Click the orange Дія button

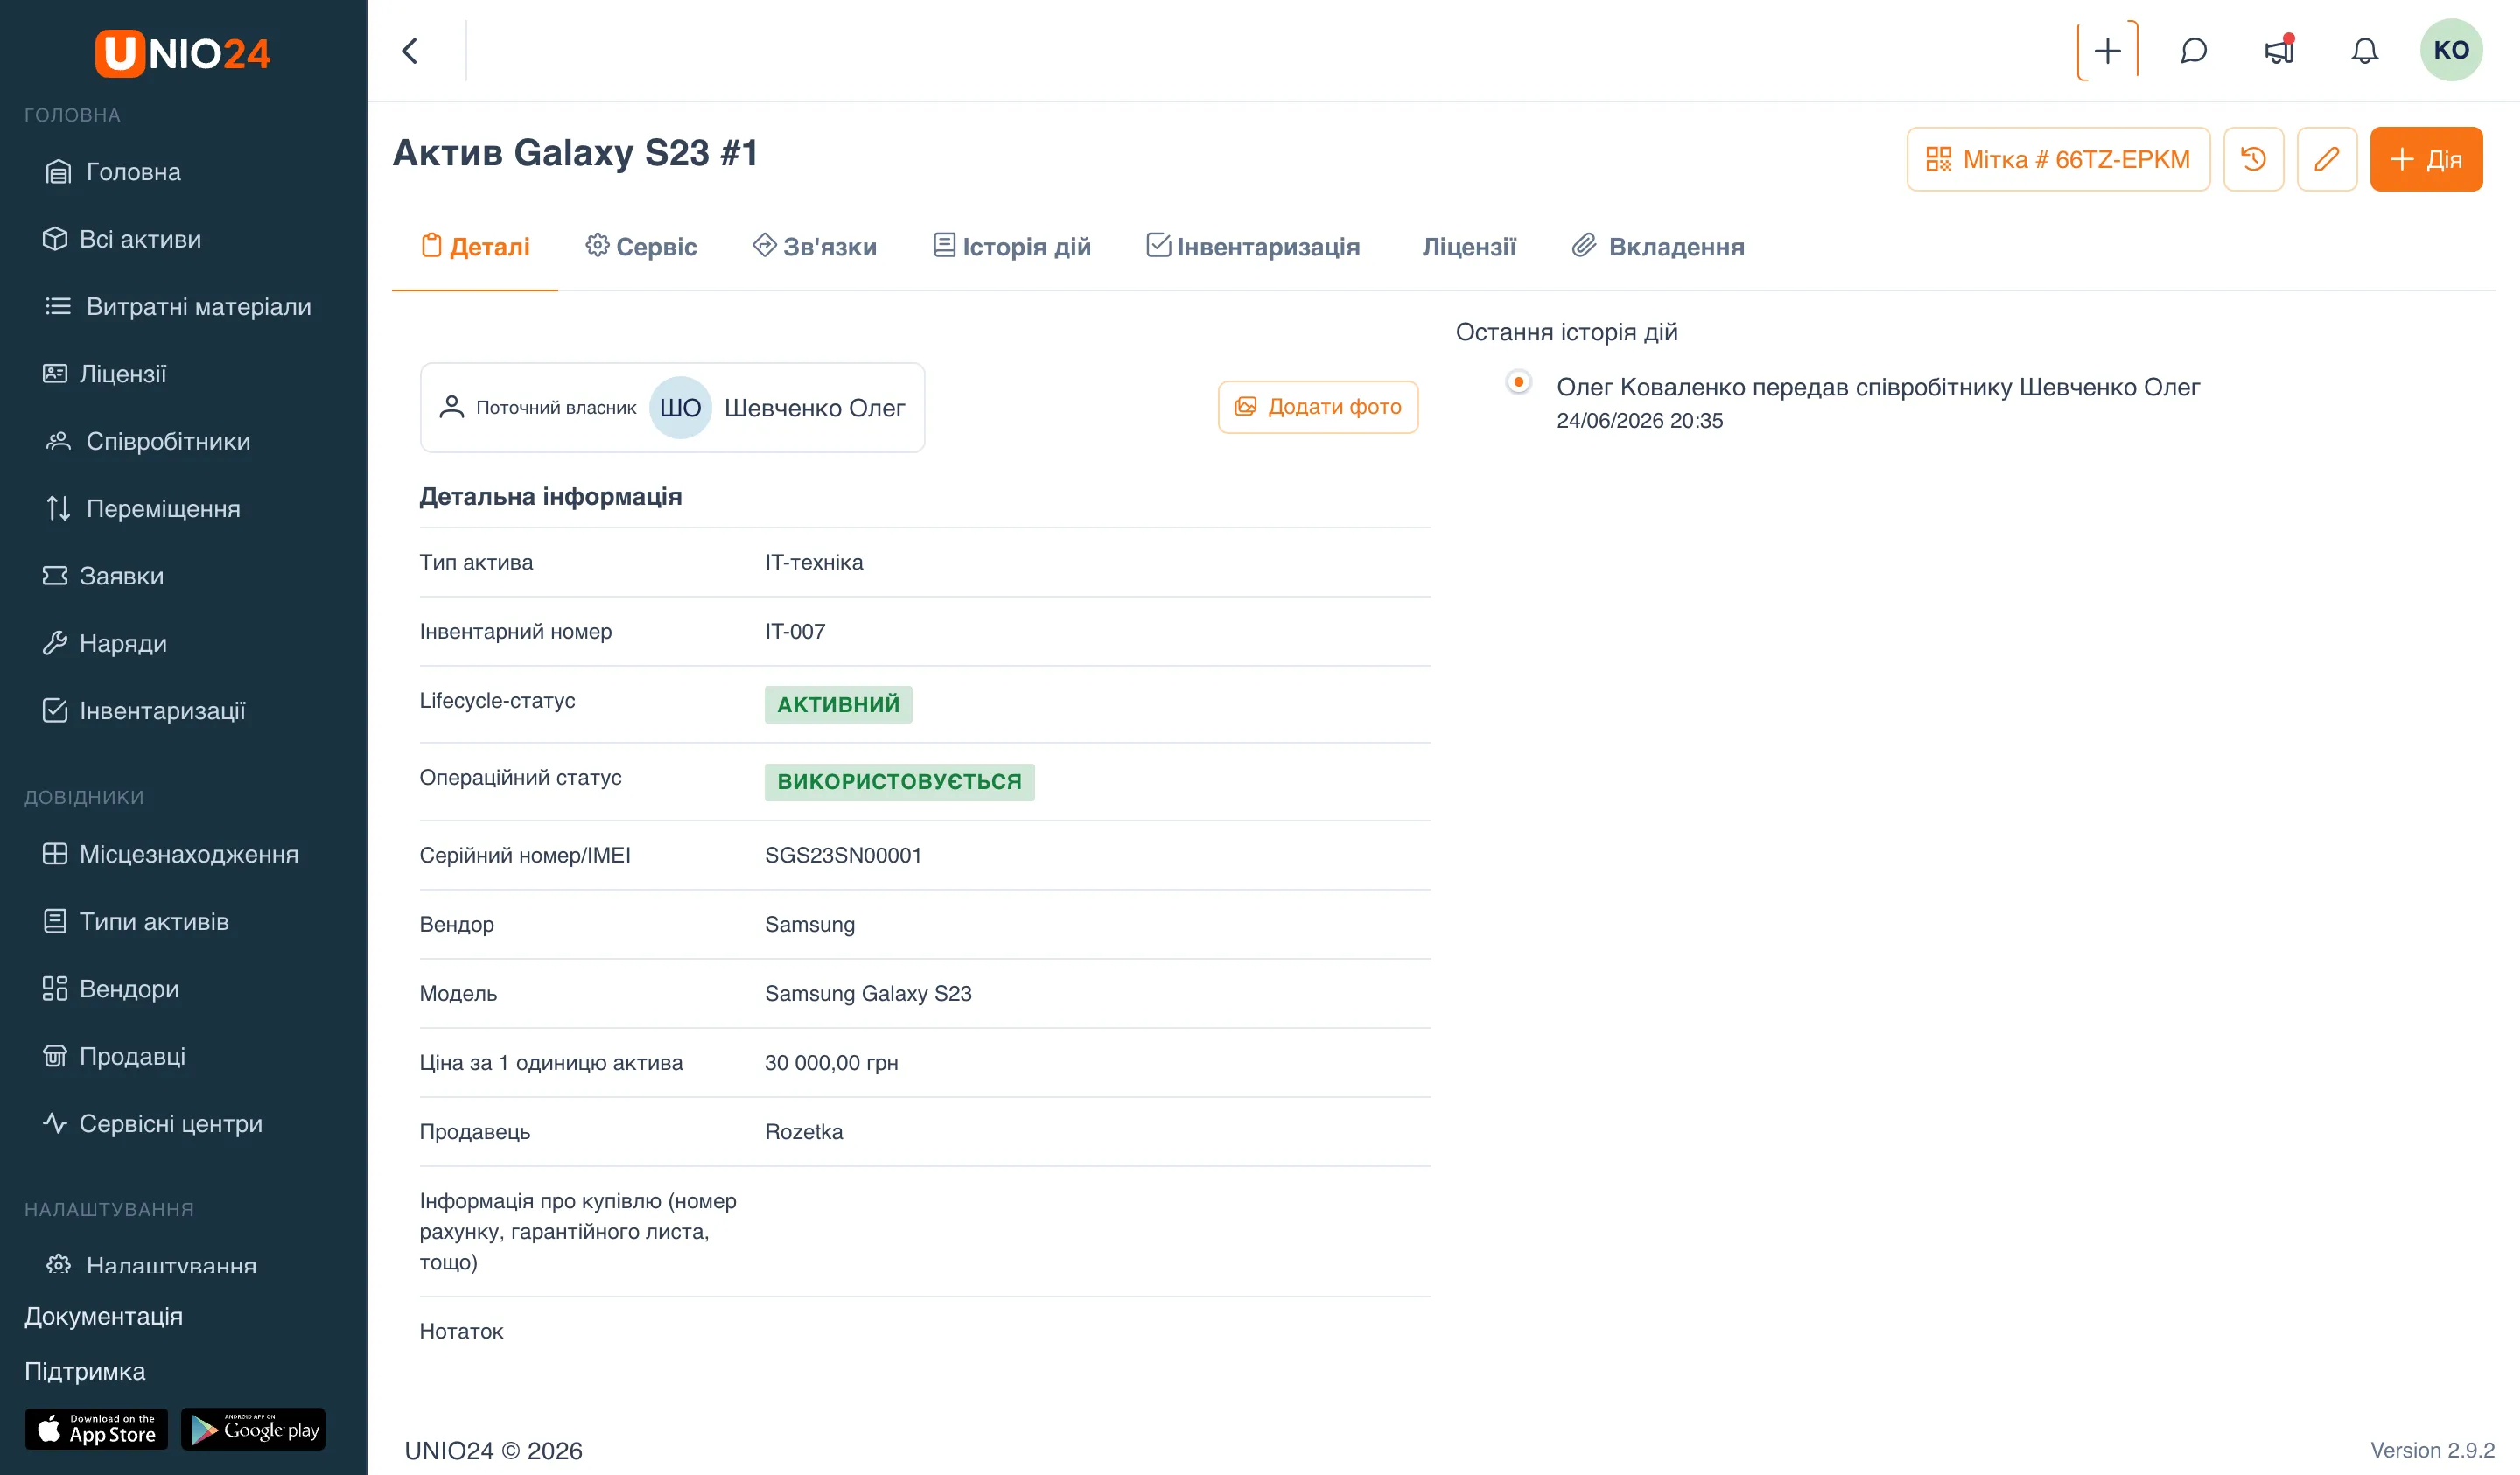coord(2426,159)
